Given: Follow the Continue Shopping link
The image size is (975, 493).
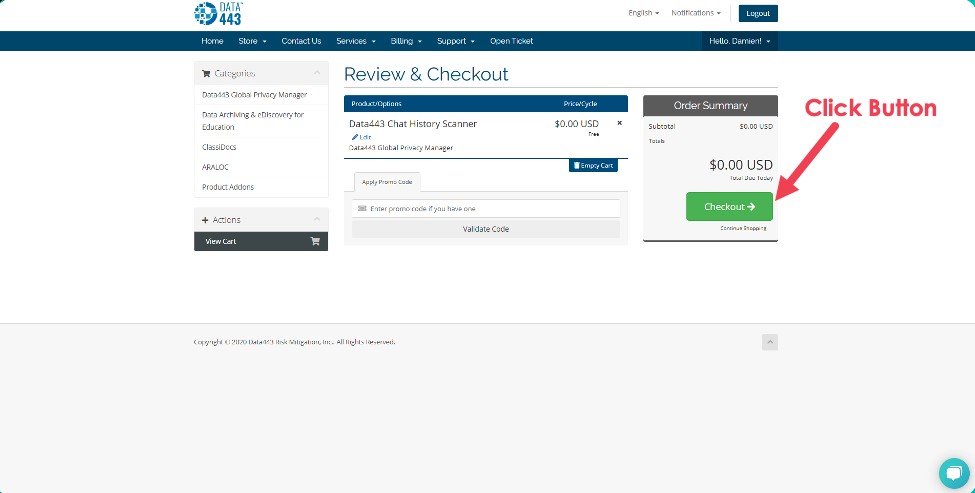Looking at the screenshot, I should (743, 228).
